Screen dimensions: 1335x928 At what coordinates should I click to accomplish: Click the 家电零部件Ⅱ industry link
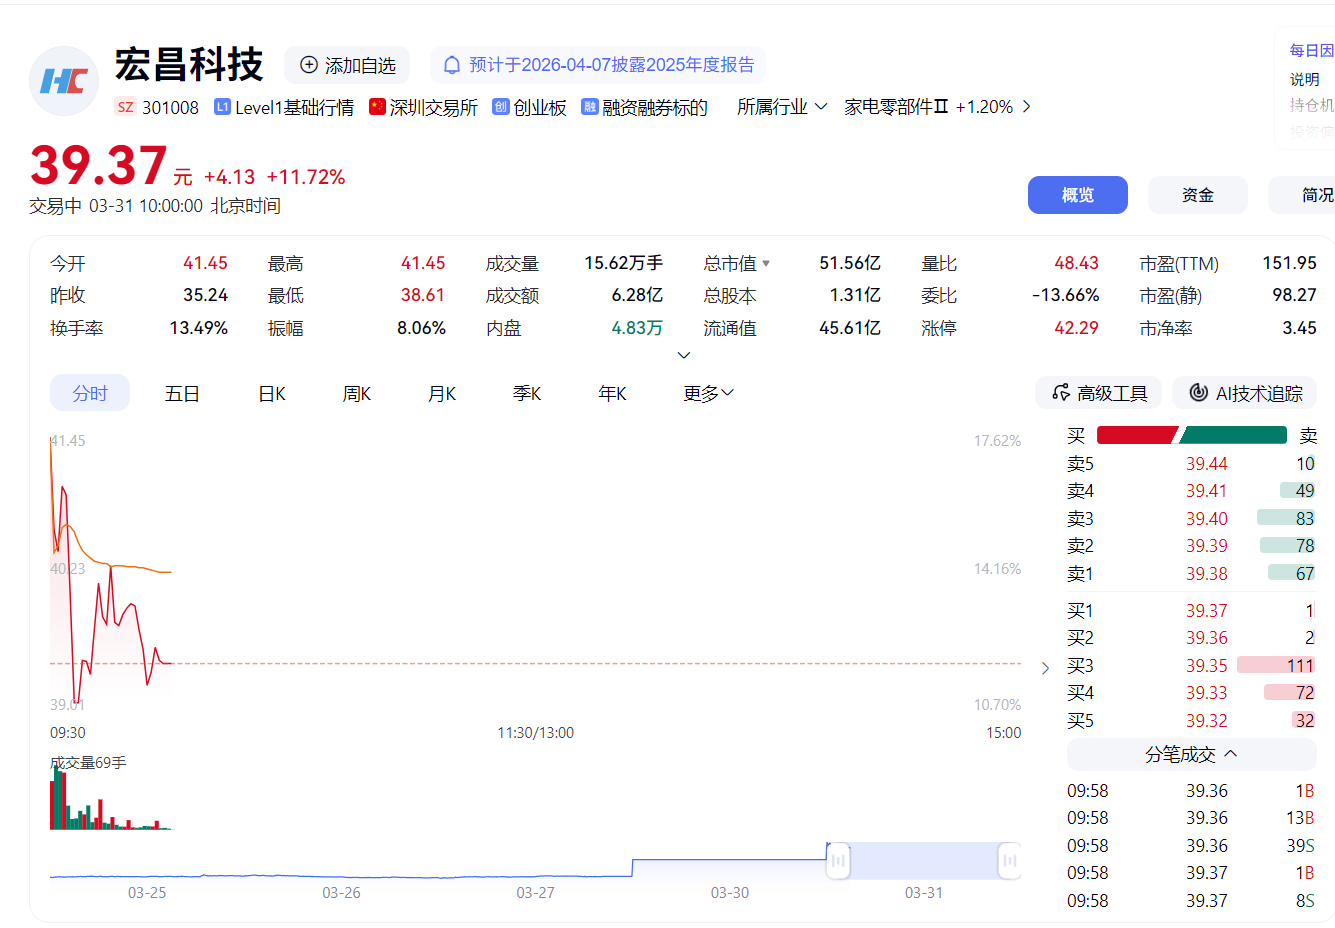[896, 107]
